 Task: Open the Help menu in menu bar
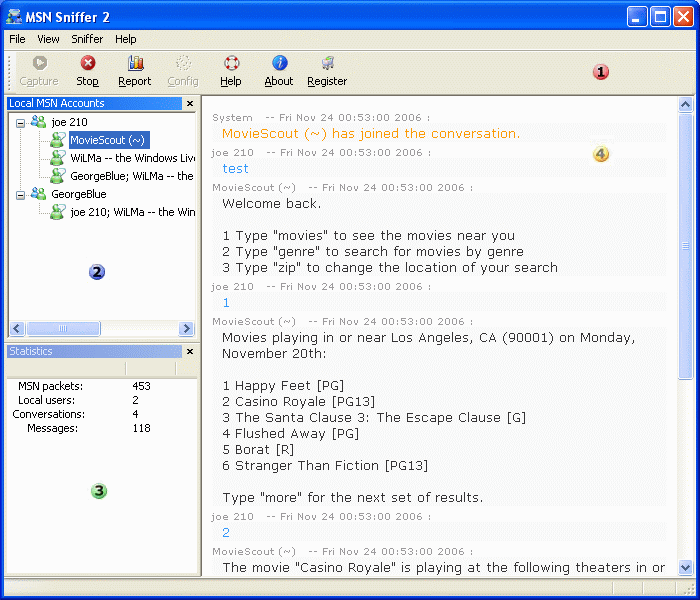pos(125,39)
